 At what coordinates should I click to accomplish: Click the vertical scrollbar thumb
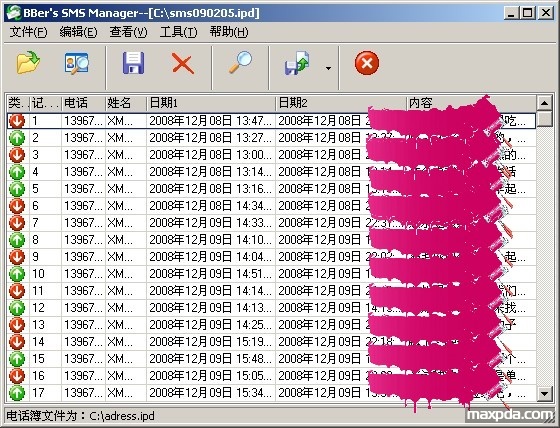coord(544,119)
